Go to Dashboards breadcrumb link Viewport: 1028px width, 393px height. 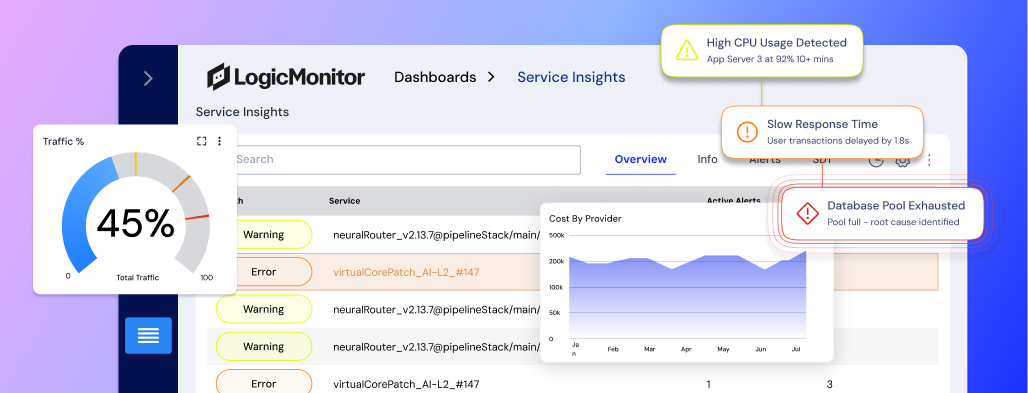point(435,77)
